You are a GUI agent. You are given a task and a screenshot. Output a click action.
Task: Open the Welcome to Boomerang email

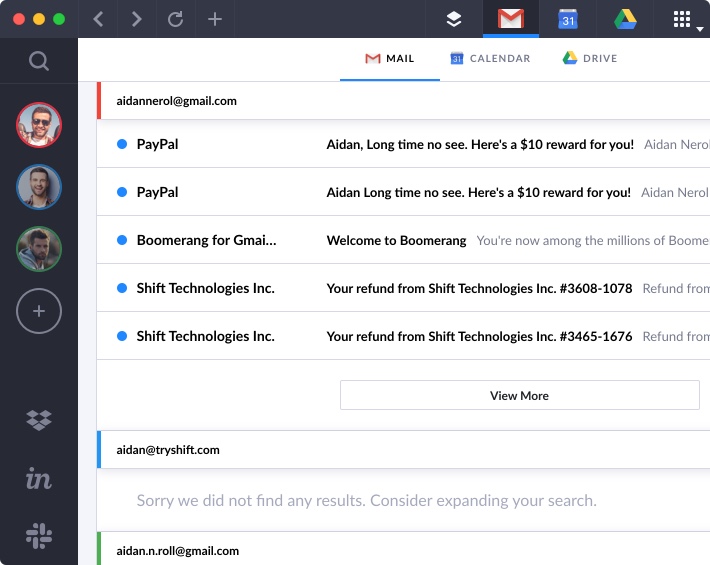tap(403, 240)
